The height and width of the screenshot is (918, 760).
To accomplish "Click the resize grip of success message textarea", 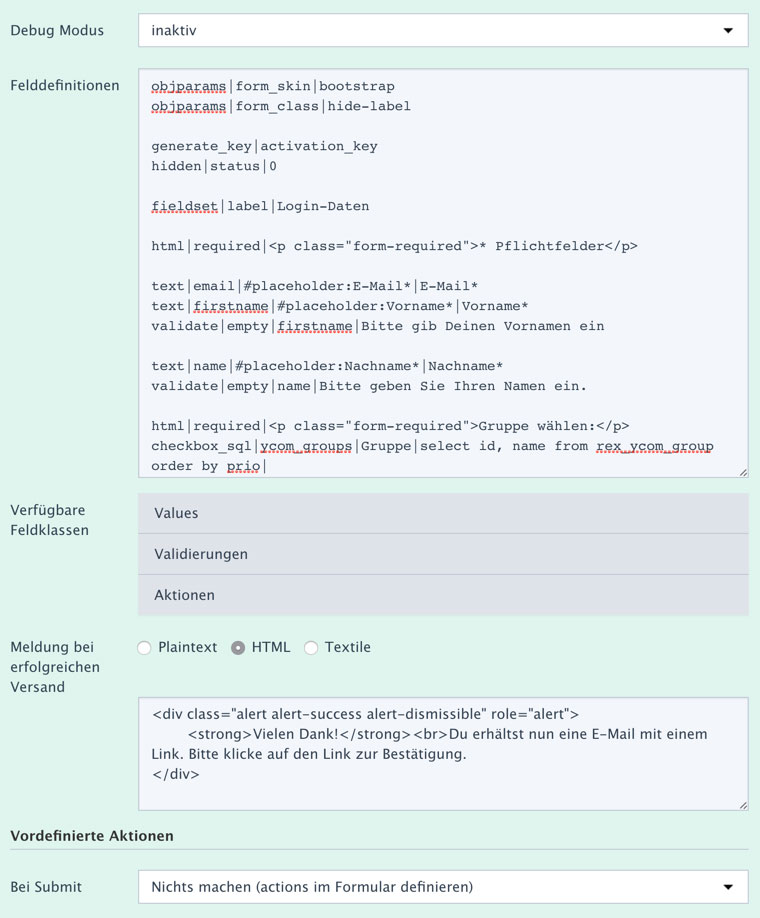I will point(742,804).
